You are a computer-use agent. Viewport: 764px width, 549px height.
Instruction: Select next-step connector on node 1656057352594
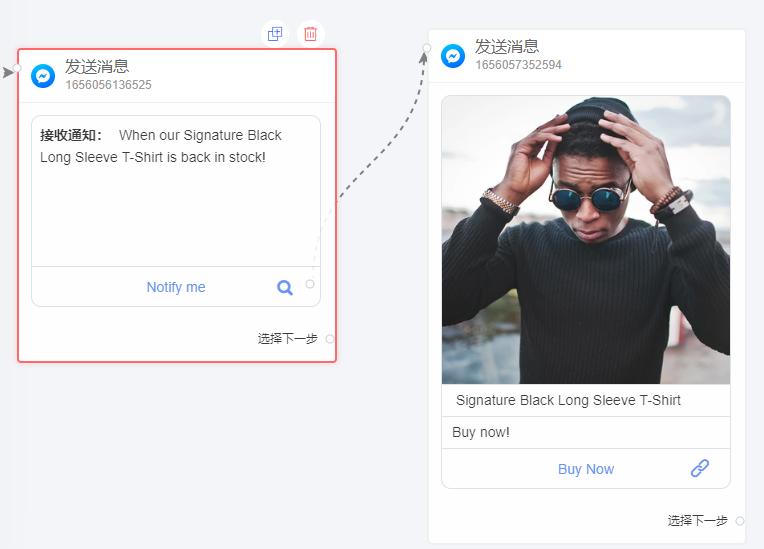click(x=740, y=521)
